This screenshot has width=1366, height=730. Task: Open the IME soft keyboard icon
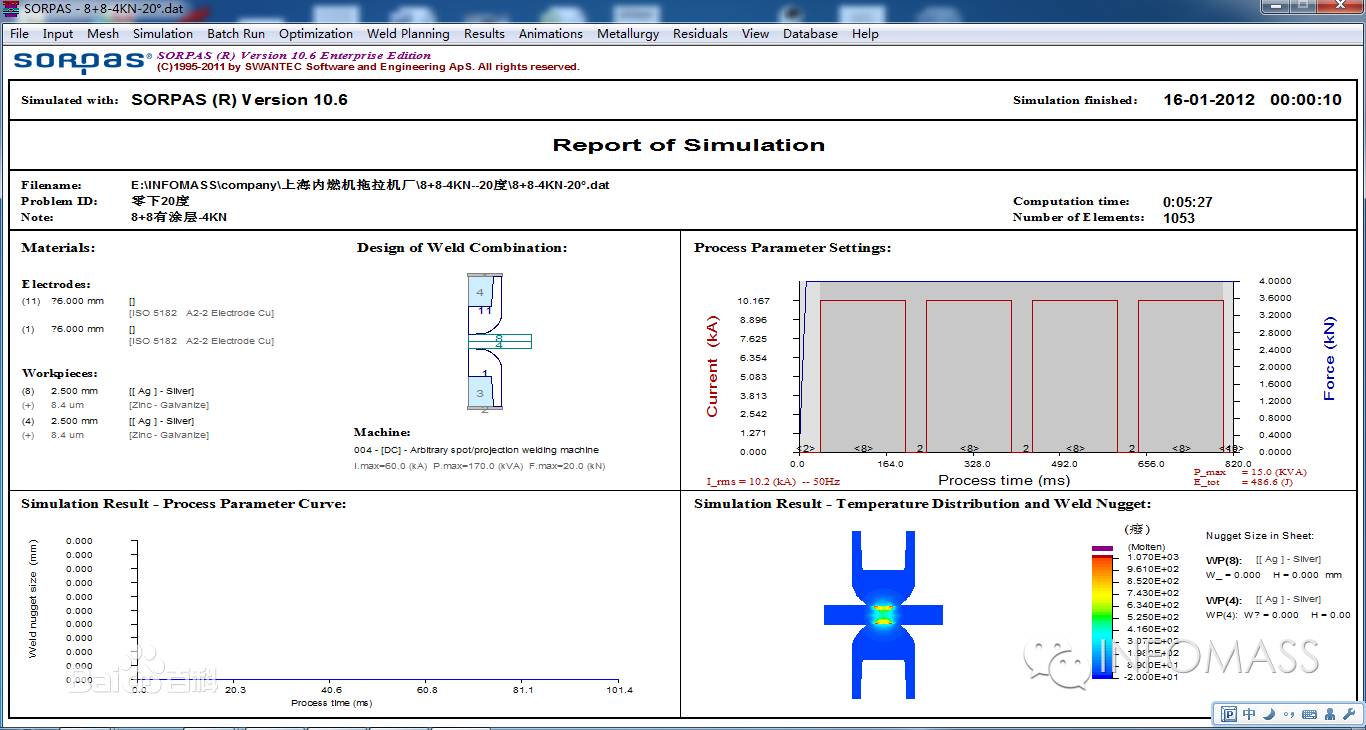pyautogui.click(x=1308, y=714)
